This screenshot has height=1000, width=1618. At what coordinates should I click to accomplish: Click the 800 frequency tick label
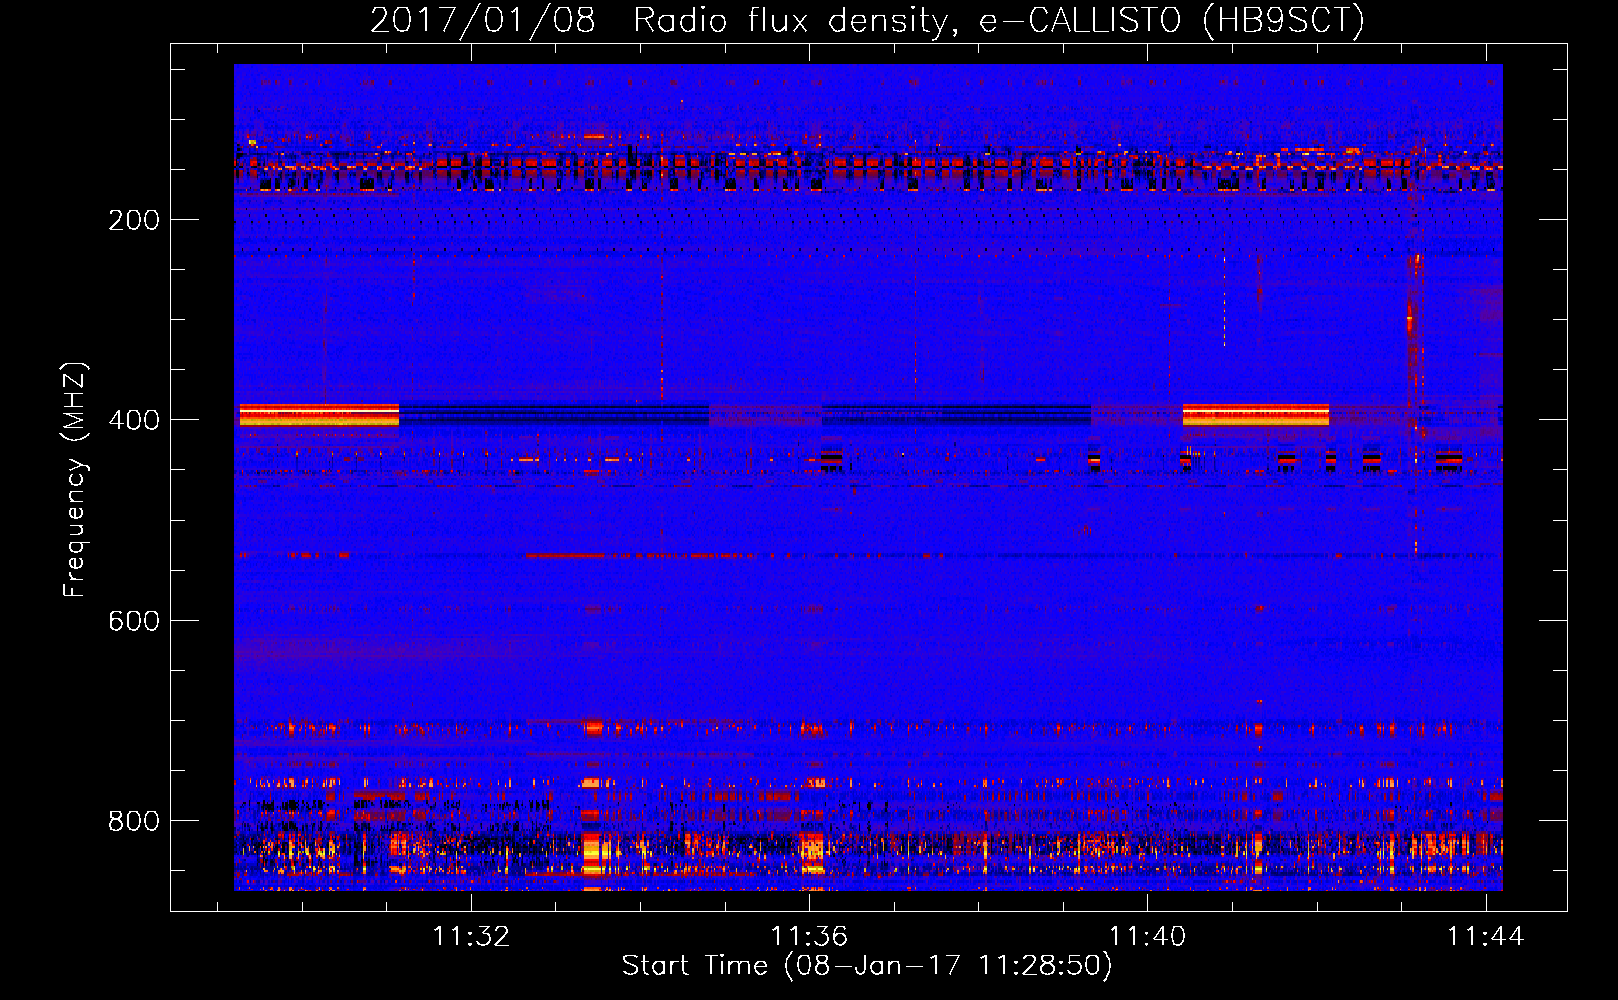click(x=134, y=821)
